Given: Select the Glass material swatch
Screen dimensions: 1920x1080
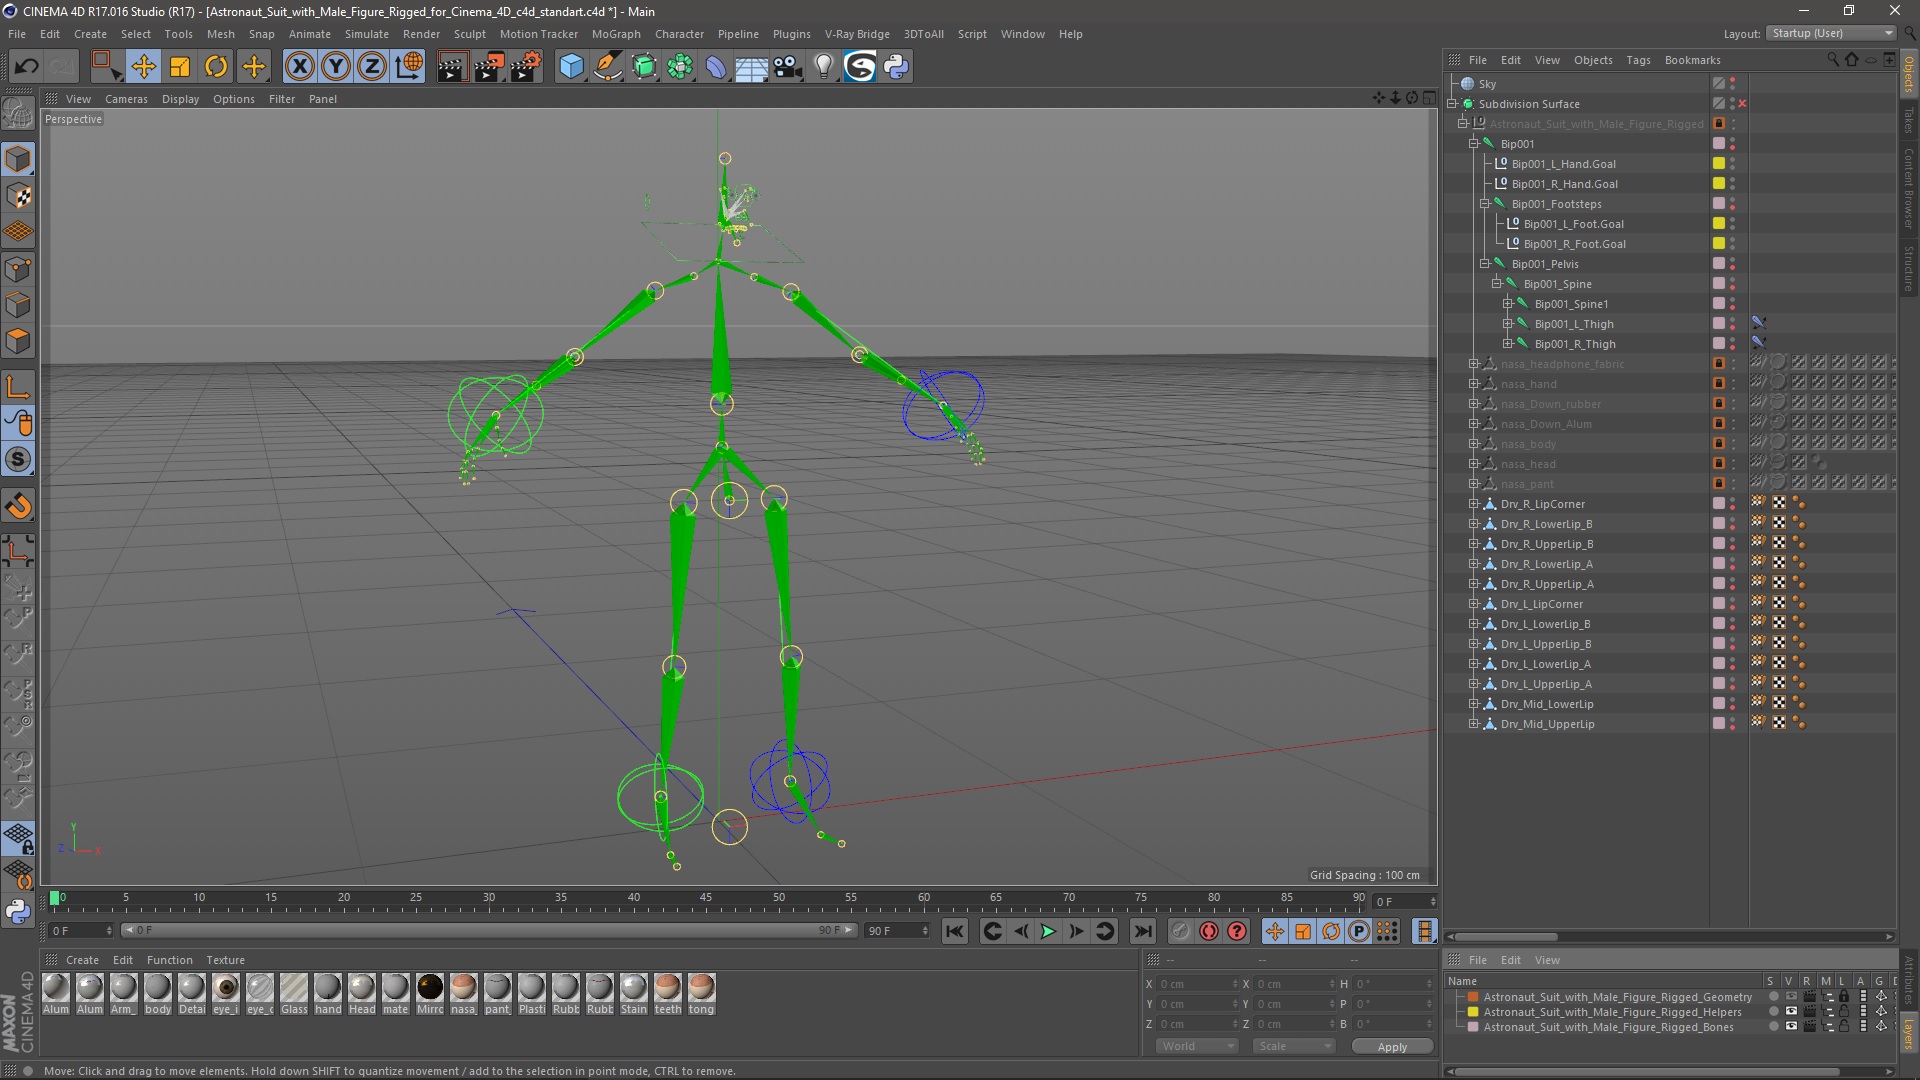Looking at the screenshot, I should (294, 990).
